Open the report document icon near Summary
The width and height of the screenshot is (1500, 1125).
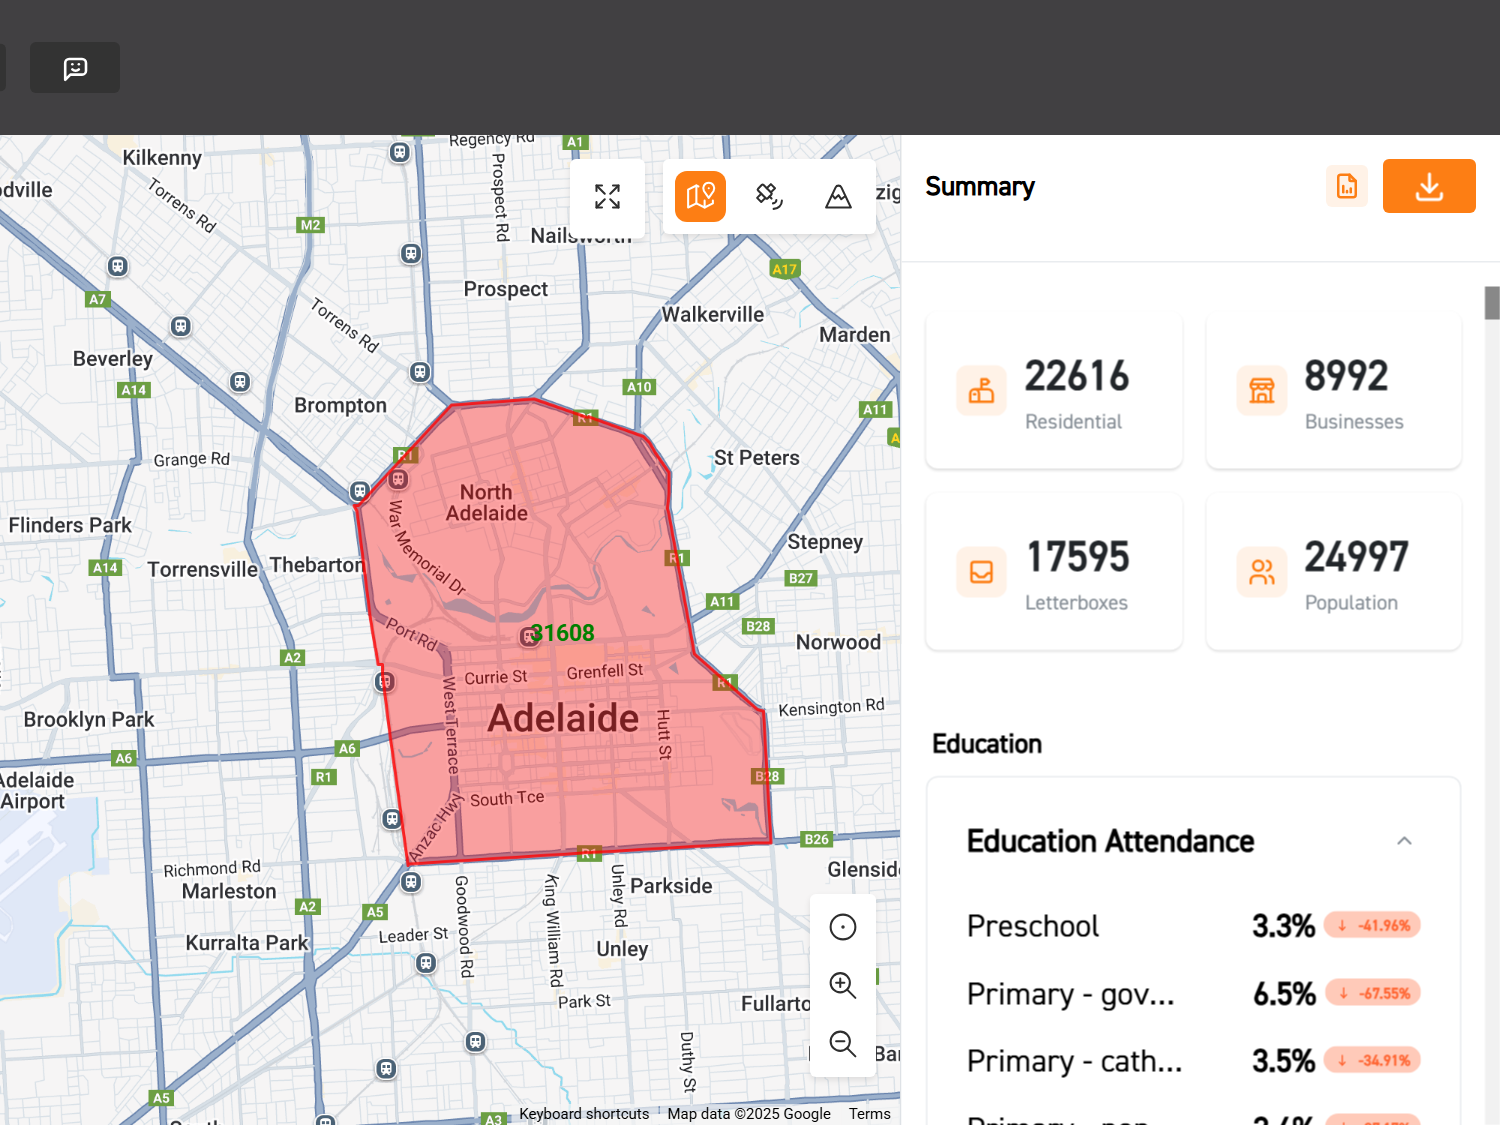(x=1346, y=186)
